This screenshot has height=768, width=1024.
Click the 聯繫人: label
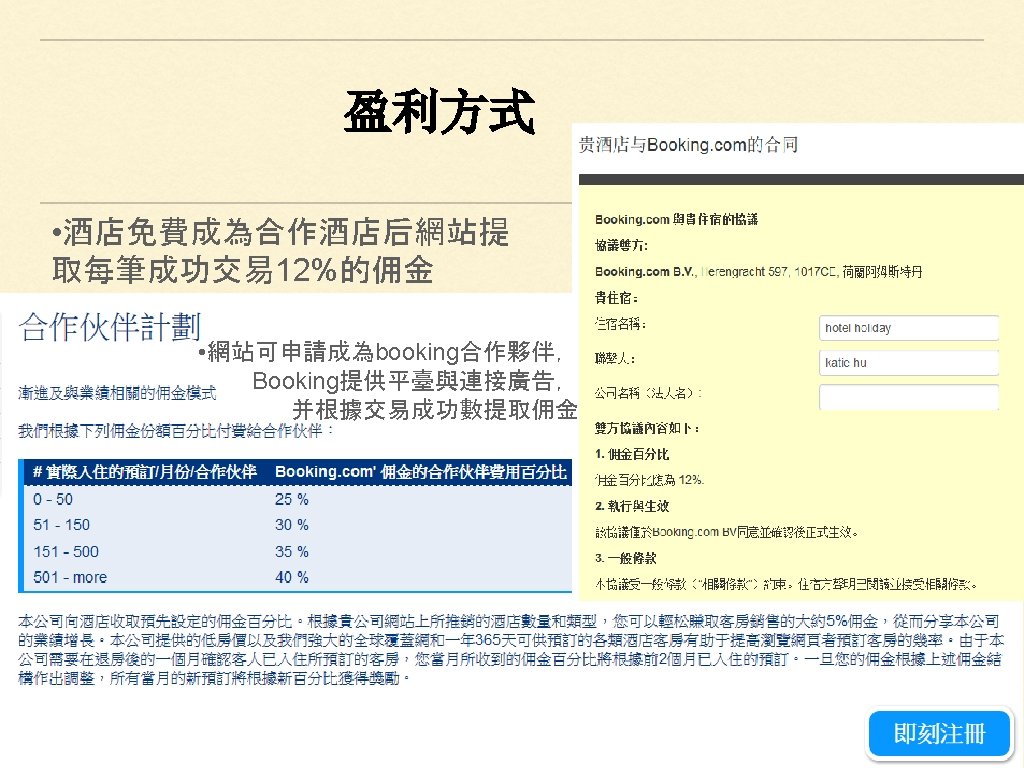[615, 359]
